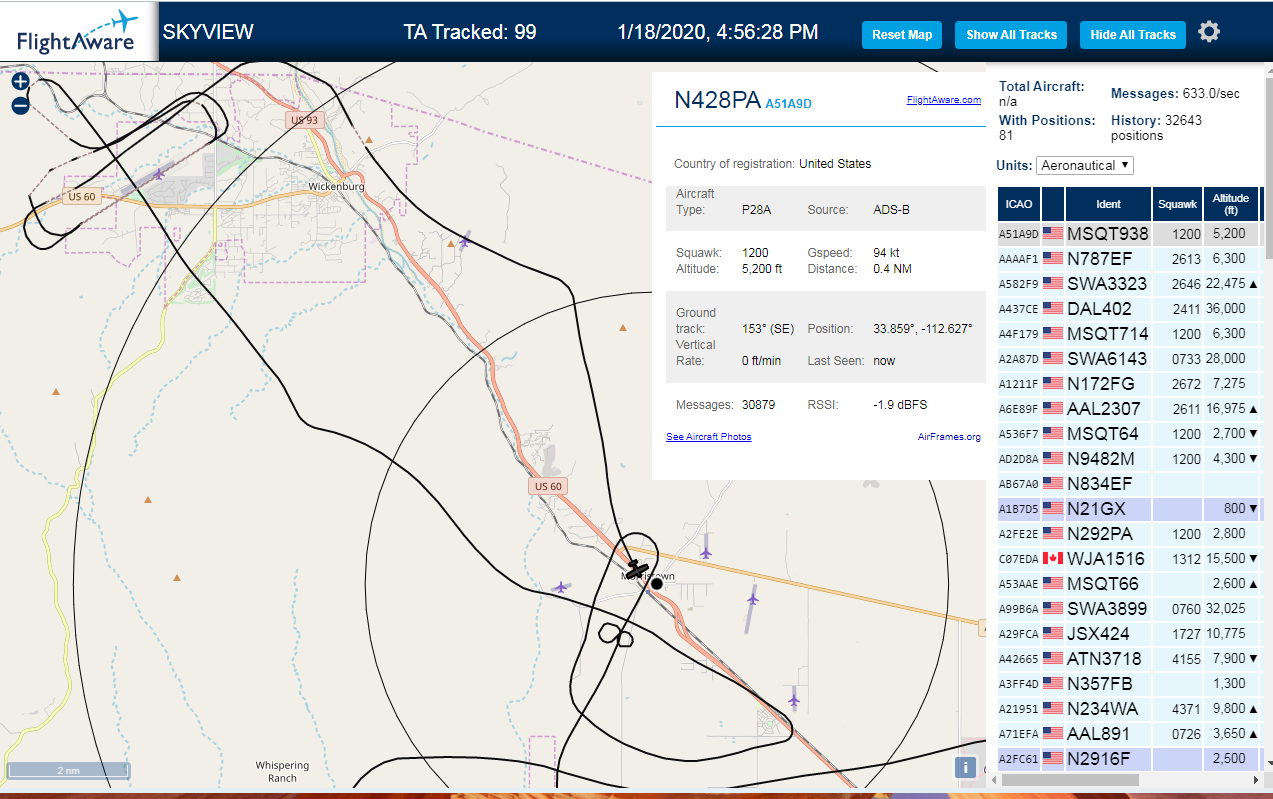The width and height of the screenshot is (1273, 799).
Task: Select purple aircraft icon west of Morristown
Action: (x=561, y=587)
